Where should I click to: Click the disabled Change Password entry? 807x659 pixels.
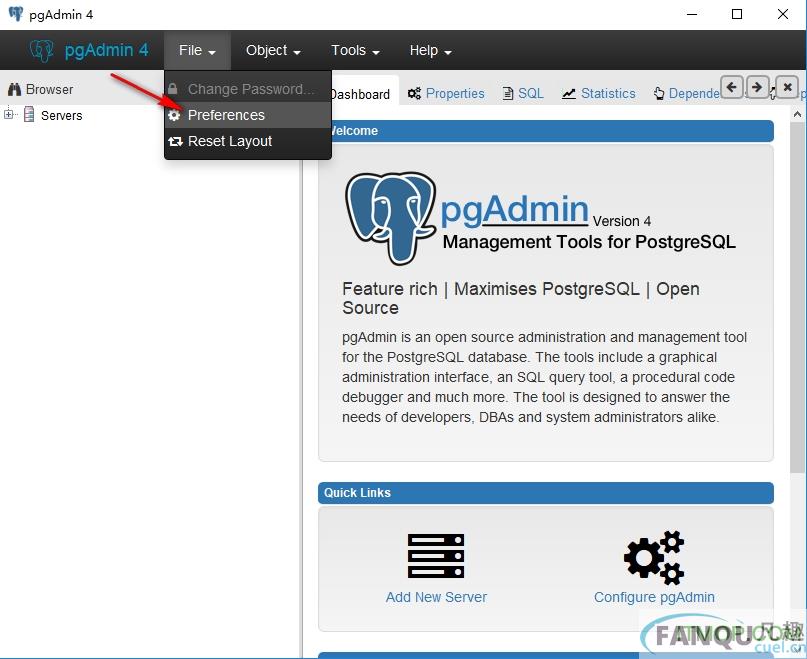click(x=248, y=89)
